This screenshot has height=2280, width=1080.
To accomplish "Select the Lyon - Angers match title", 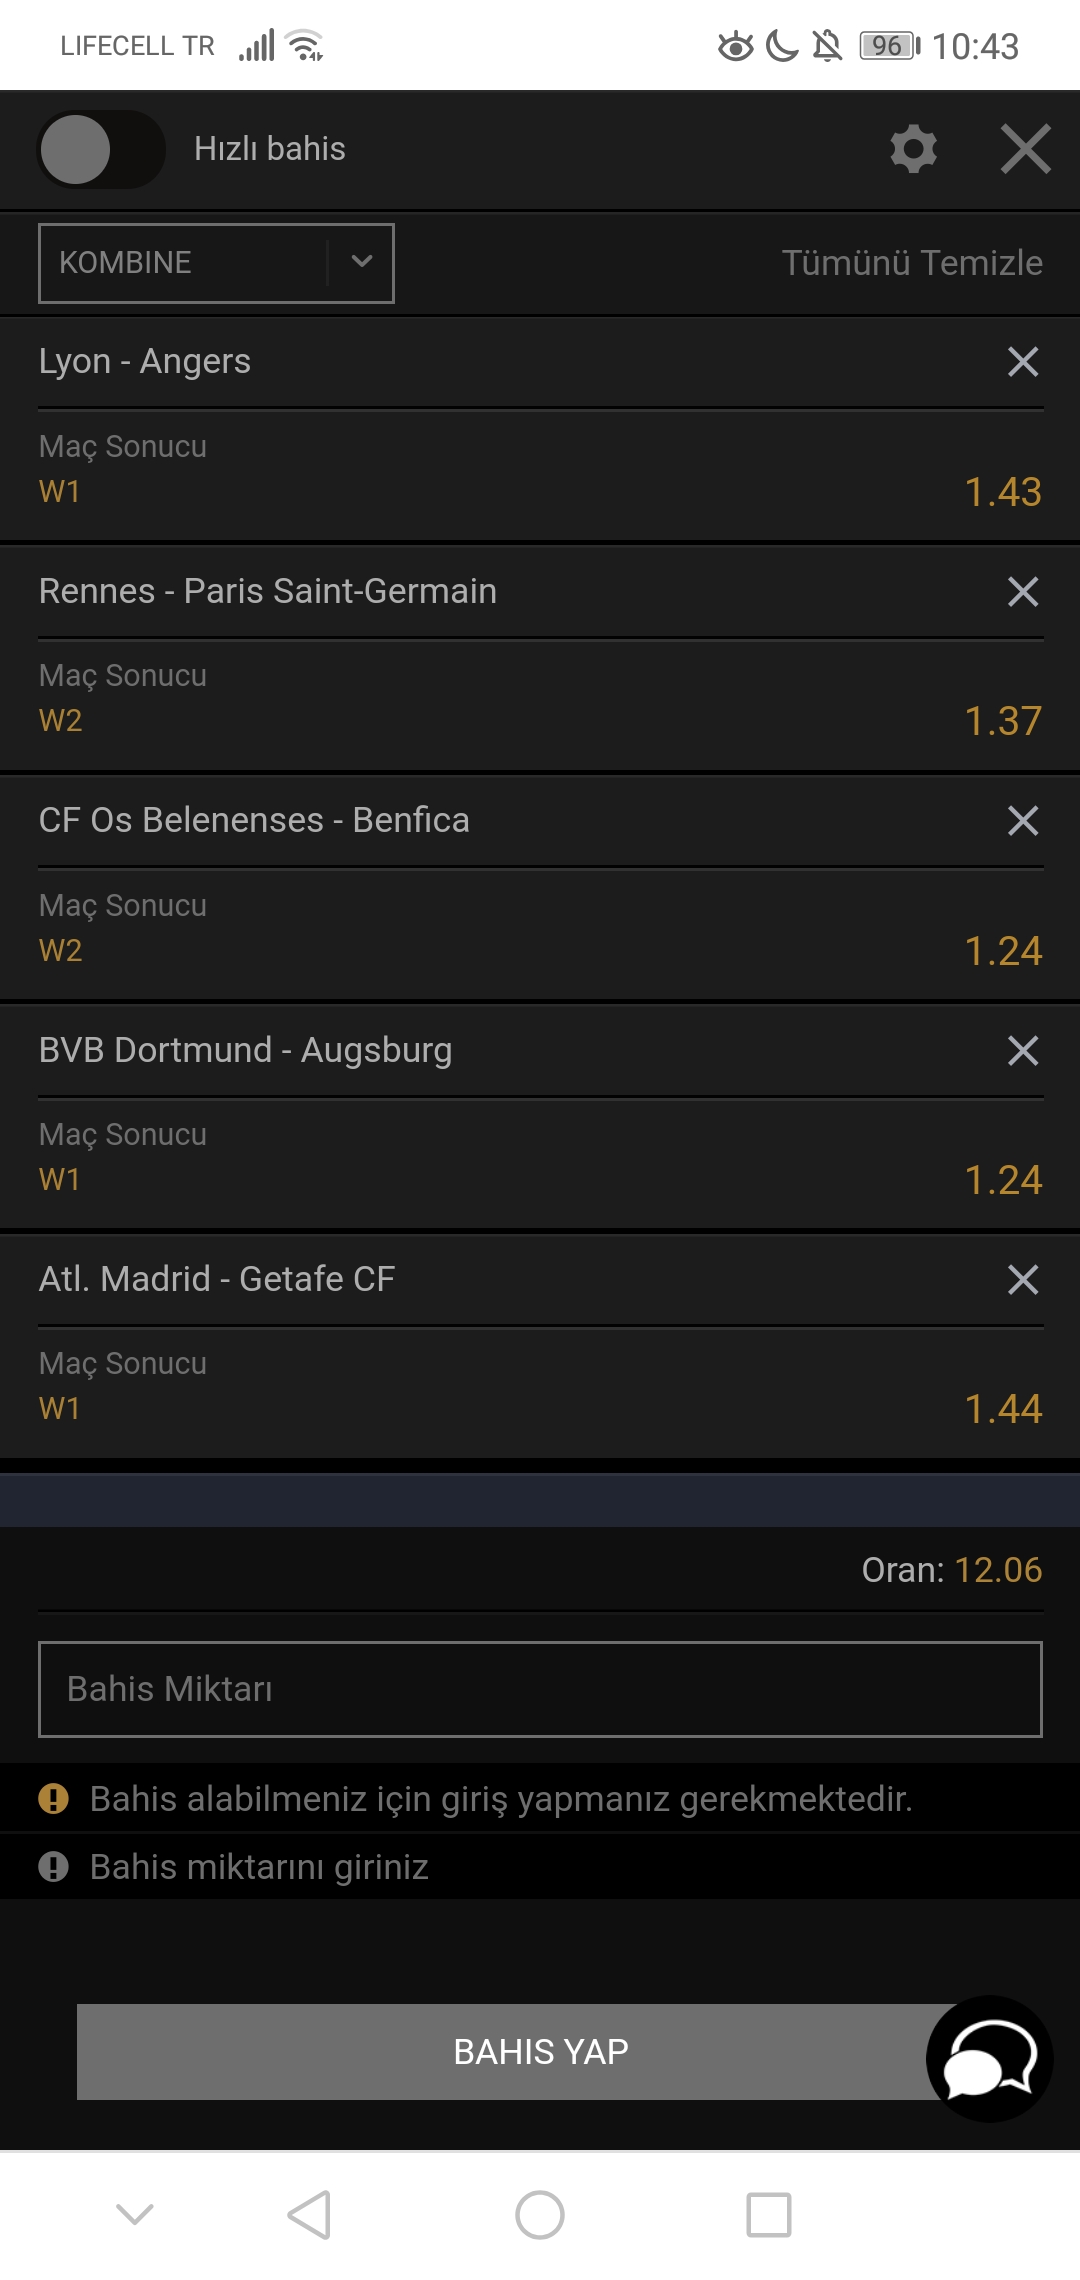I will click(145, 362).
